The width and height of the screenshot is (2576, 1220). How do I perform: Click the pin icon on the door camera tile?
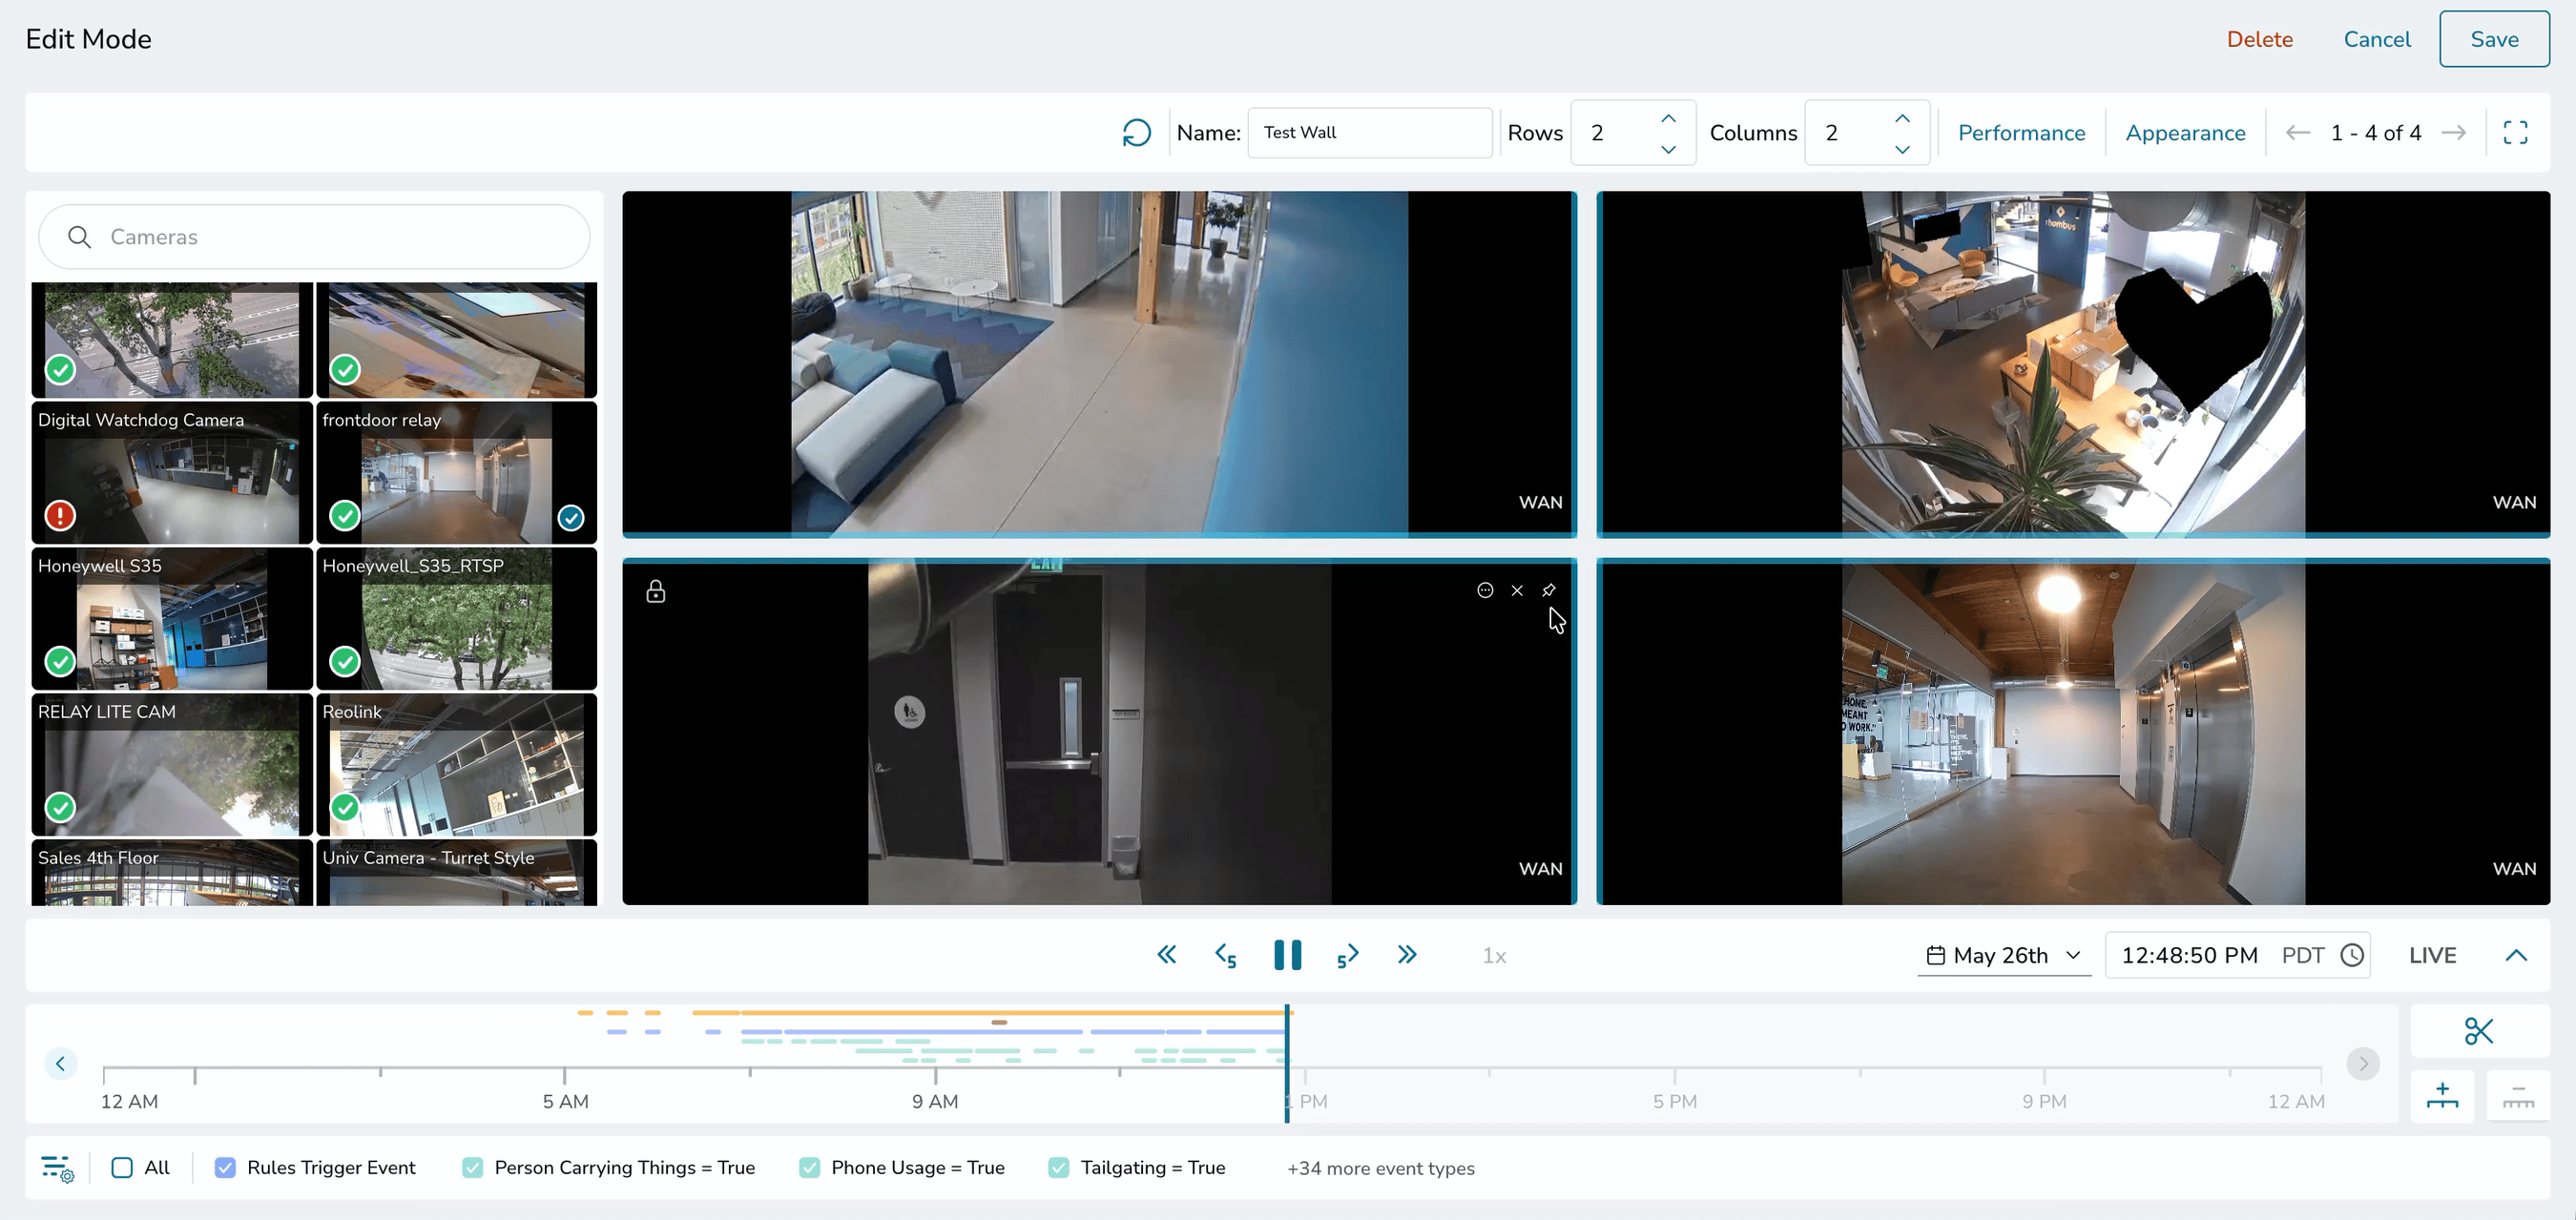[1548, 590]
